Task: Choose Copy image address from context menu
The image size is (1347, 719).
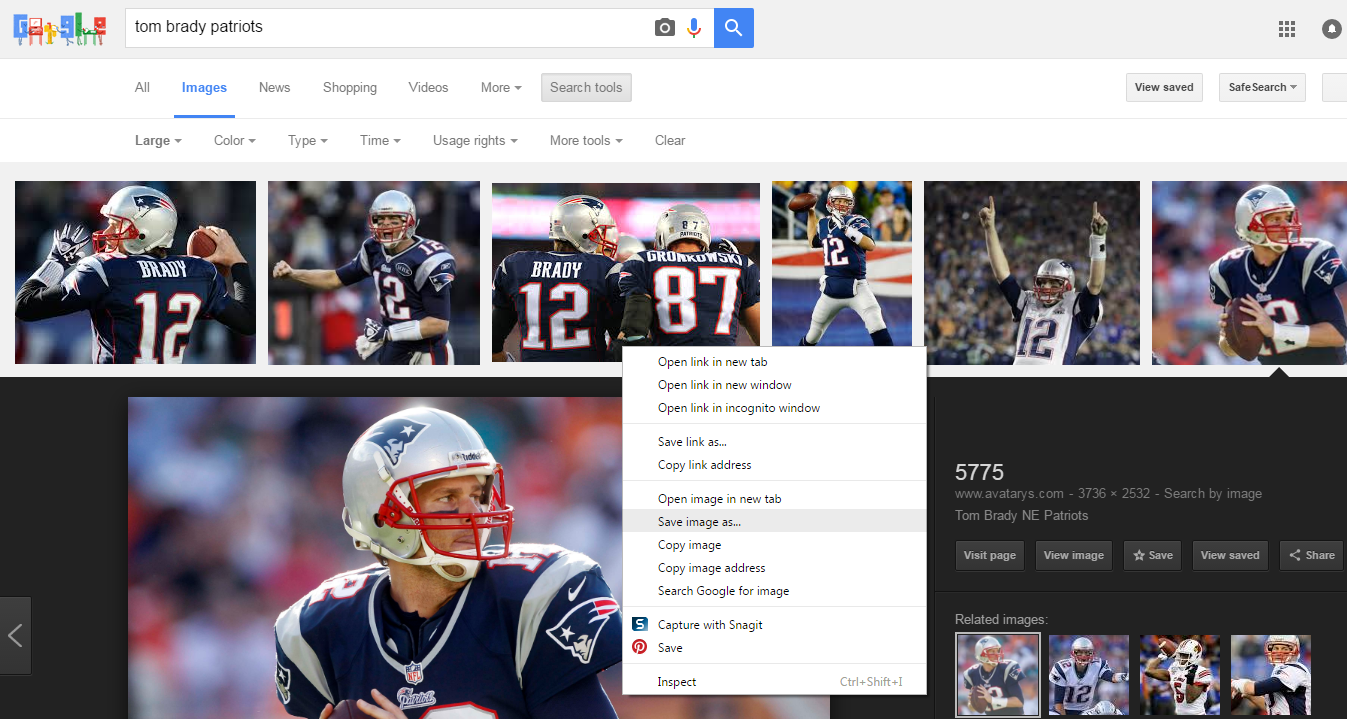Action: coord(711,568)
